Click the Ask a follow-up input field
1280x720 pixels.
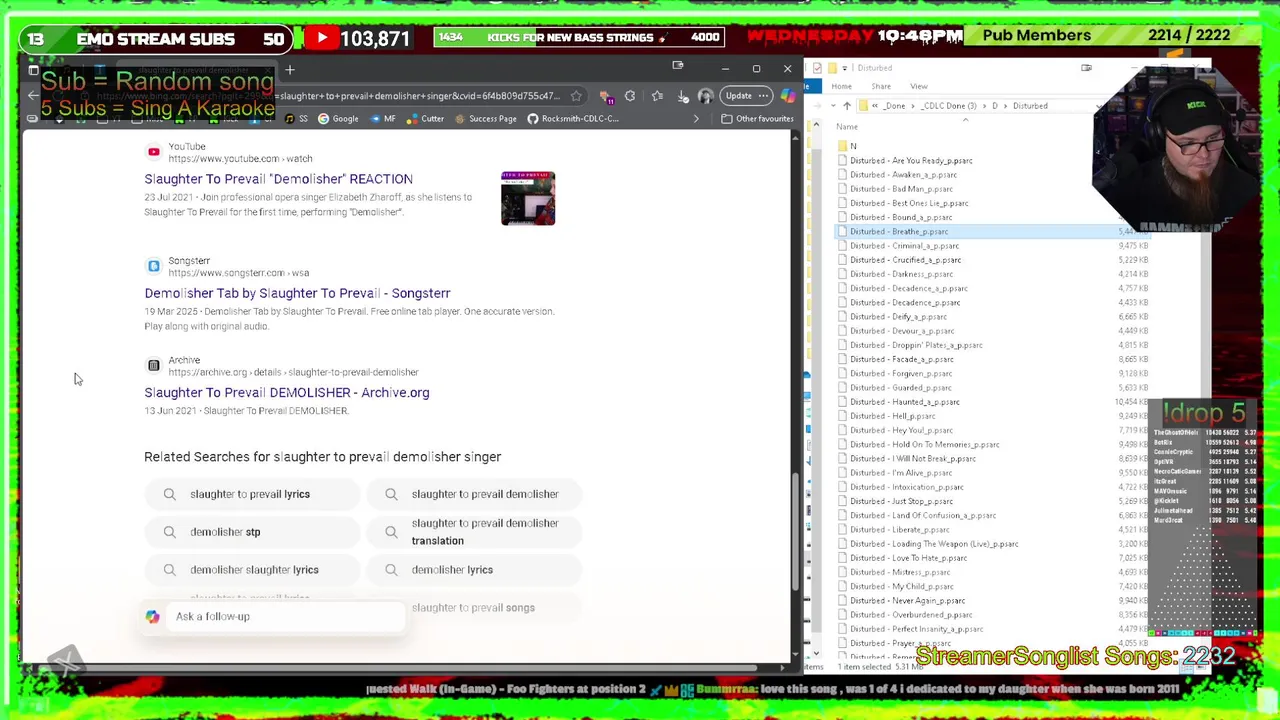(x=285, y=617)
